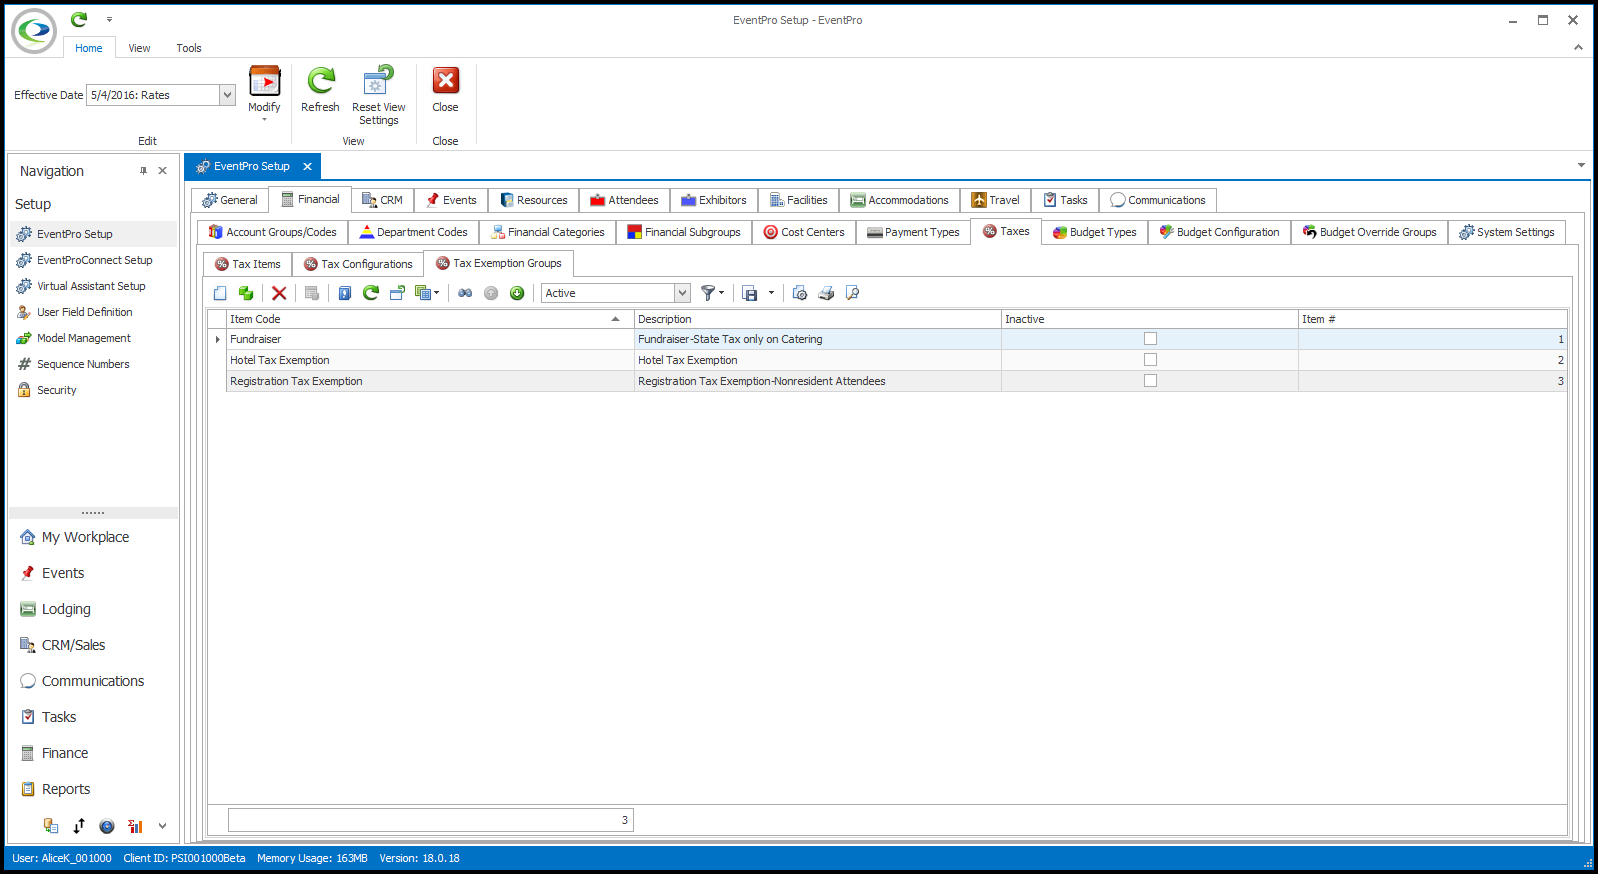This screenshot has width=1598, height=874.
Task: Click the Description column header
Action: [817, 319]
